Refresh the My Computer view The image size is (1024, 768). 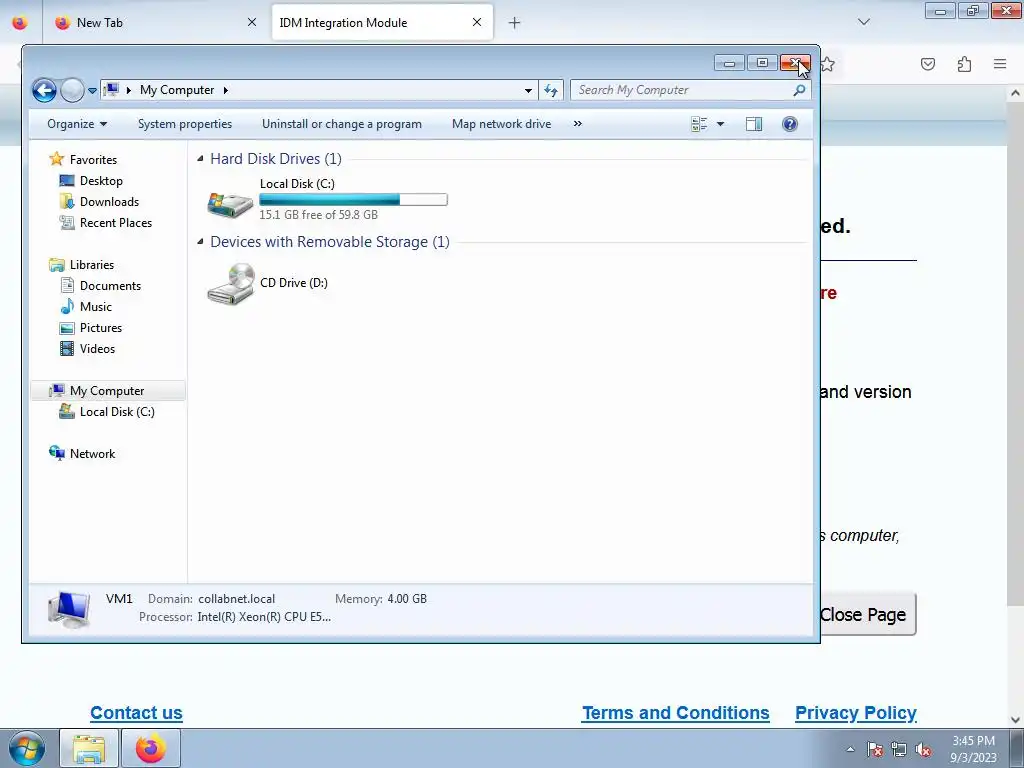click(551, 90)
